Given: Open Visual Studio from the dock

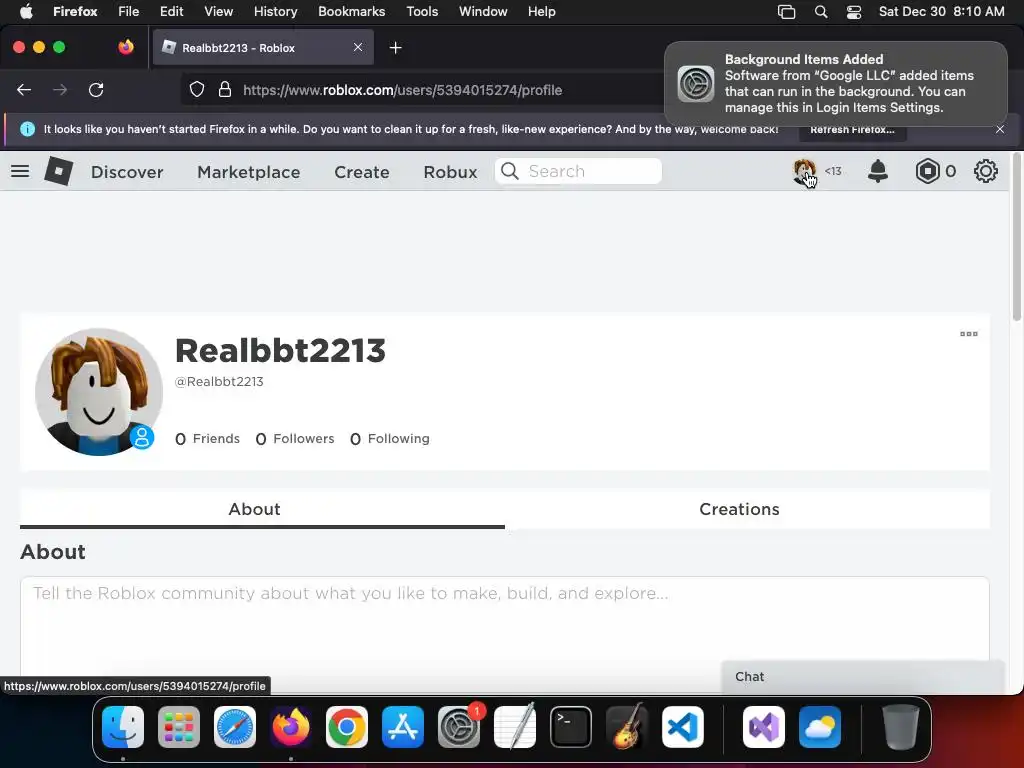Looking at the screenshot, I should [764, 727].
